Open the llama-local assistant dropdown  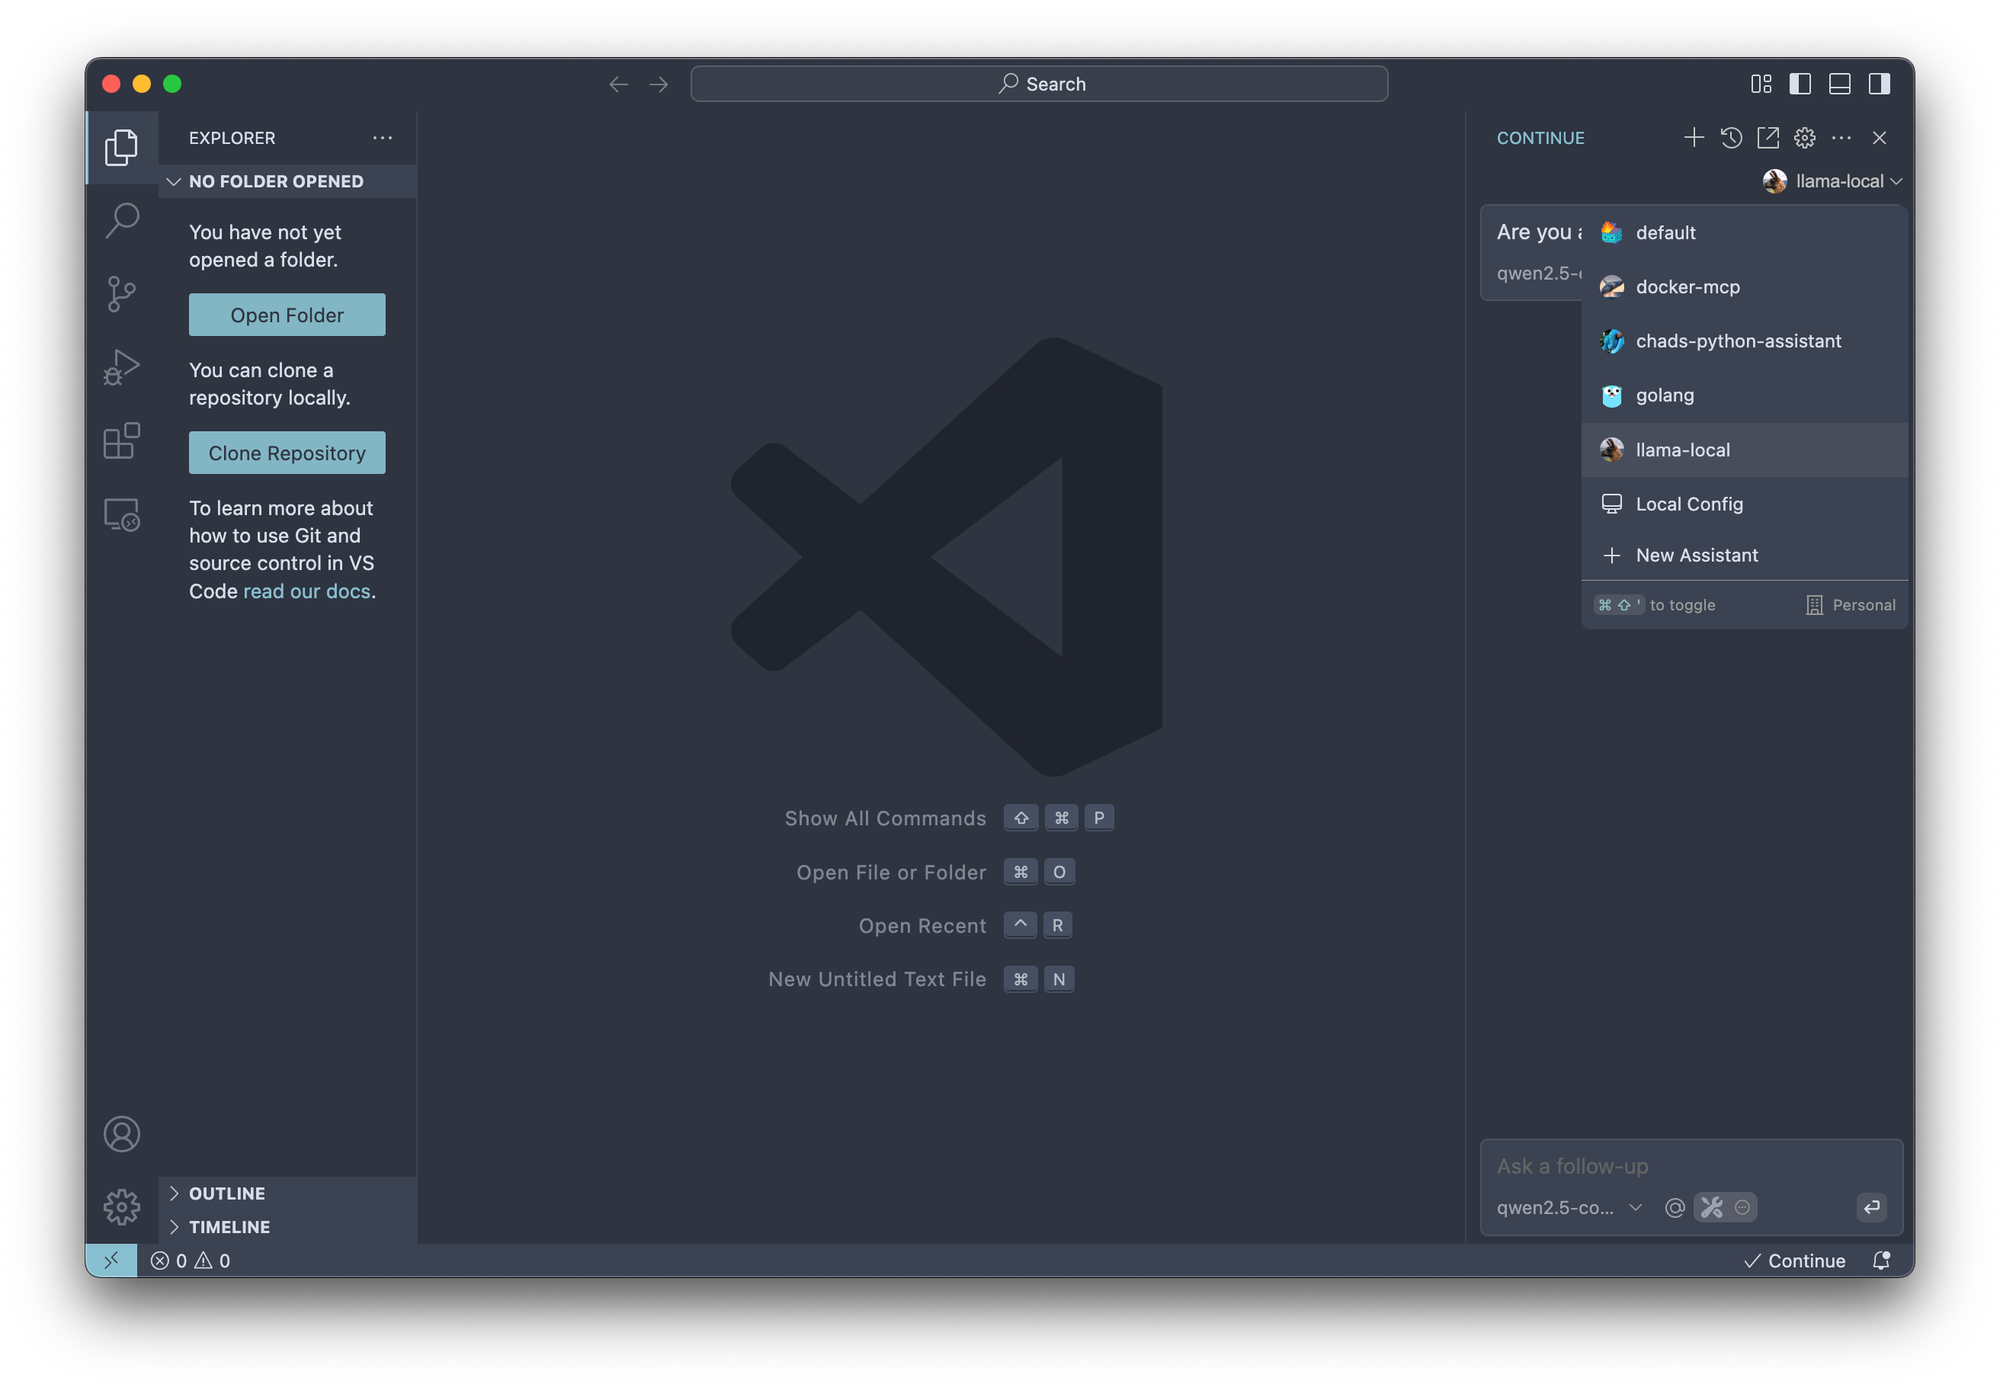coord(1832,181)
